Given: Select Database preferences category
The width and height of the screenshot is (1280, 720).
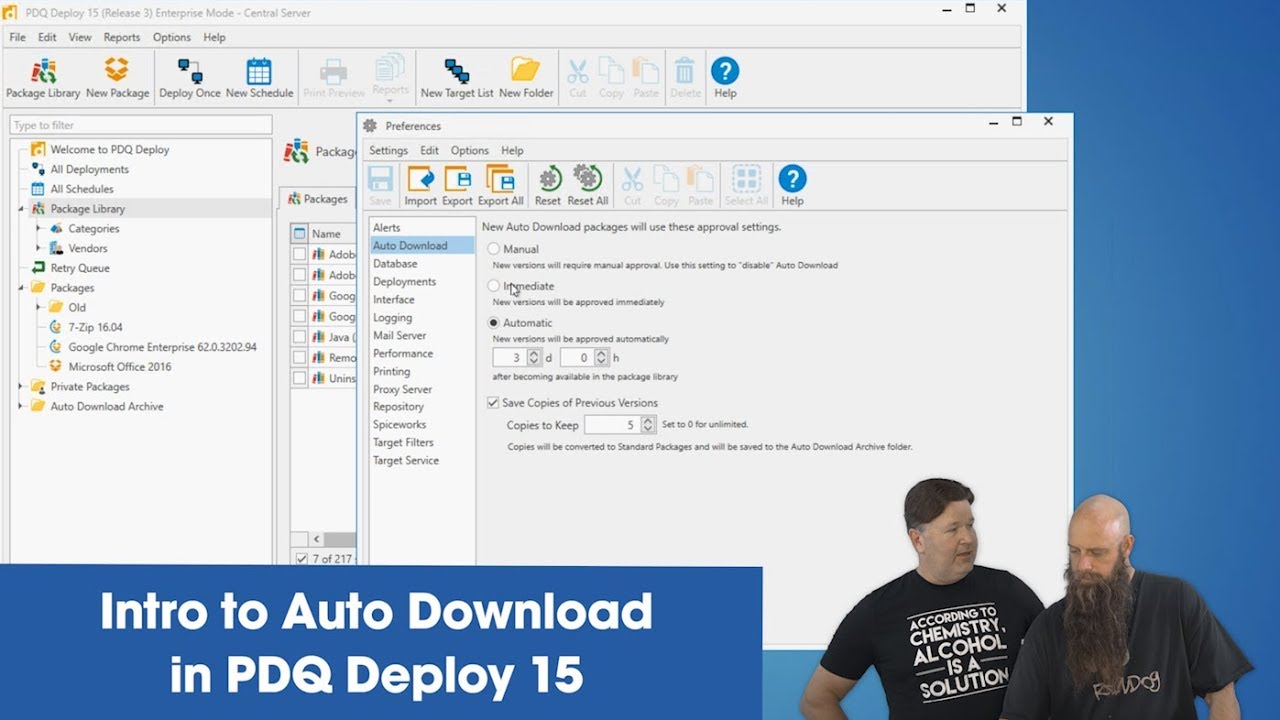Looking at the screenshot, I should click(x=395, y=264).
